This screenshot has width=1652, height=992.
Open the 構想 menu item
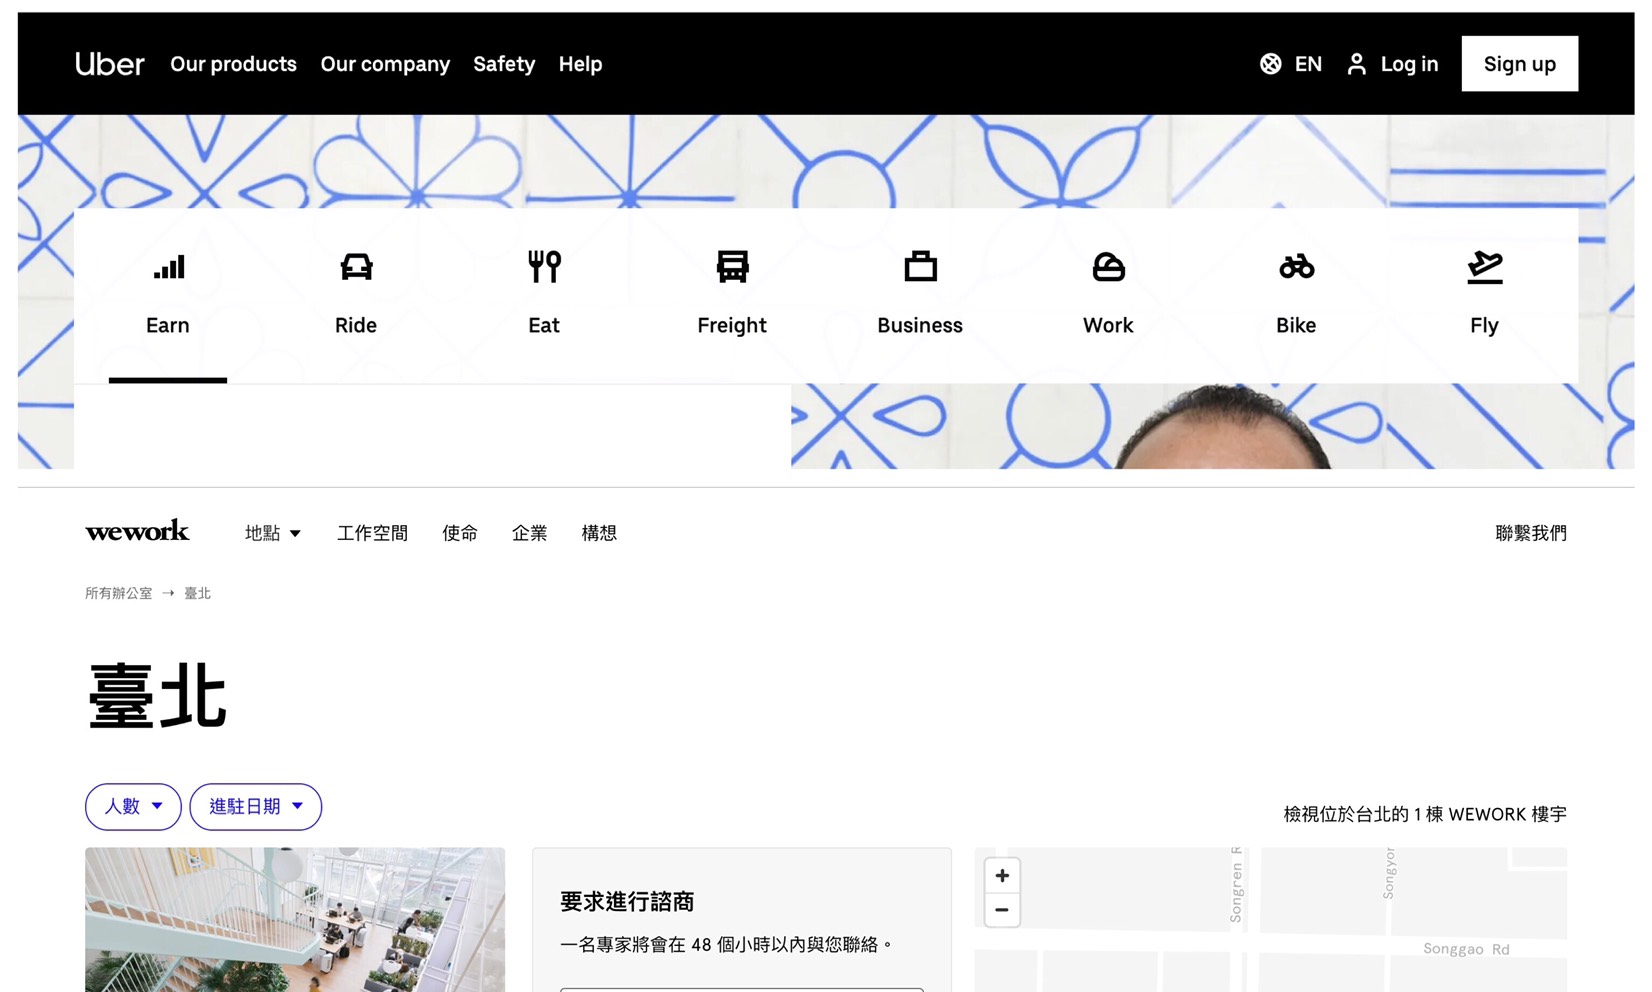tap(599, 533)
